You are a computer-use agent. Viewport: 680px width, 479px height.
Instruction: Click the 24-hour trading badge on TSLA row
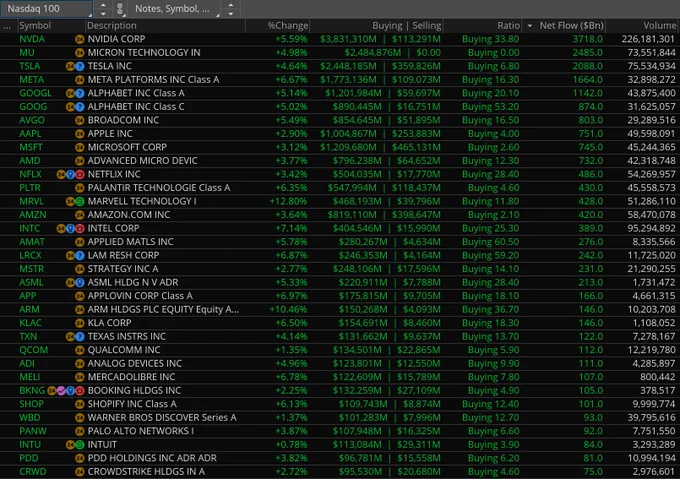pyautogui.click(x=70, y=66)
